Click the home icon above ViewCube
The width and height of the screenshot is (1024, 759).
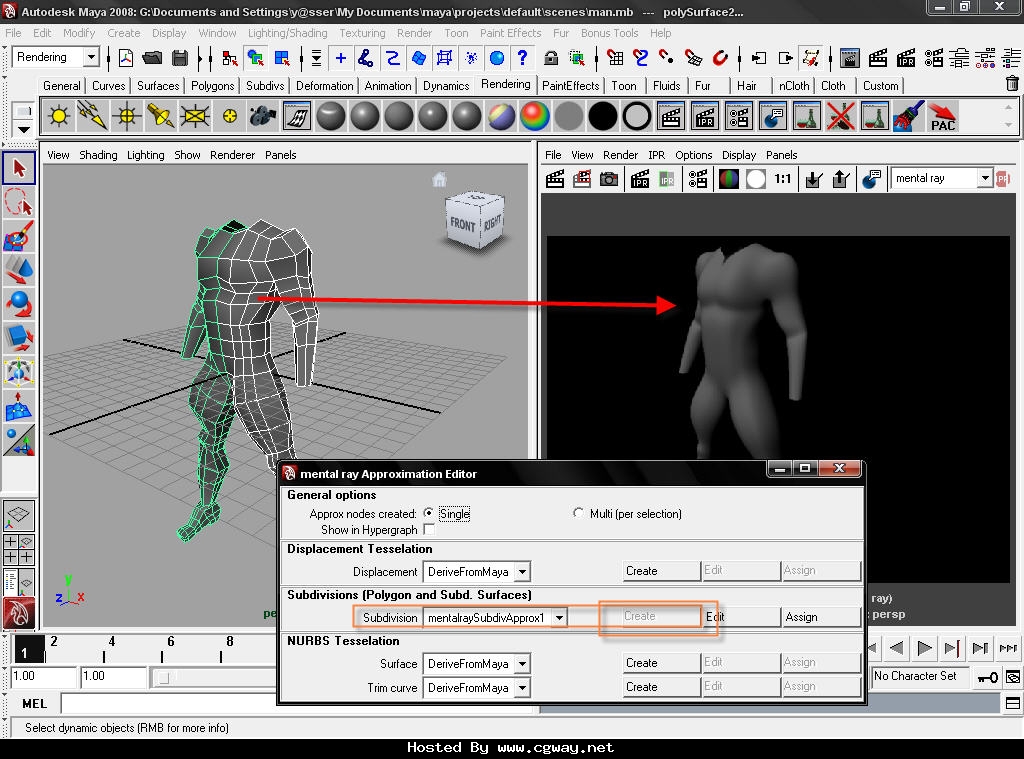tap(440, 179)
